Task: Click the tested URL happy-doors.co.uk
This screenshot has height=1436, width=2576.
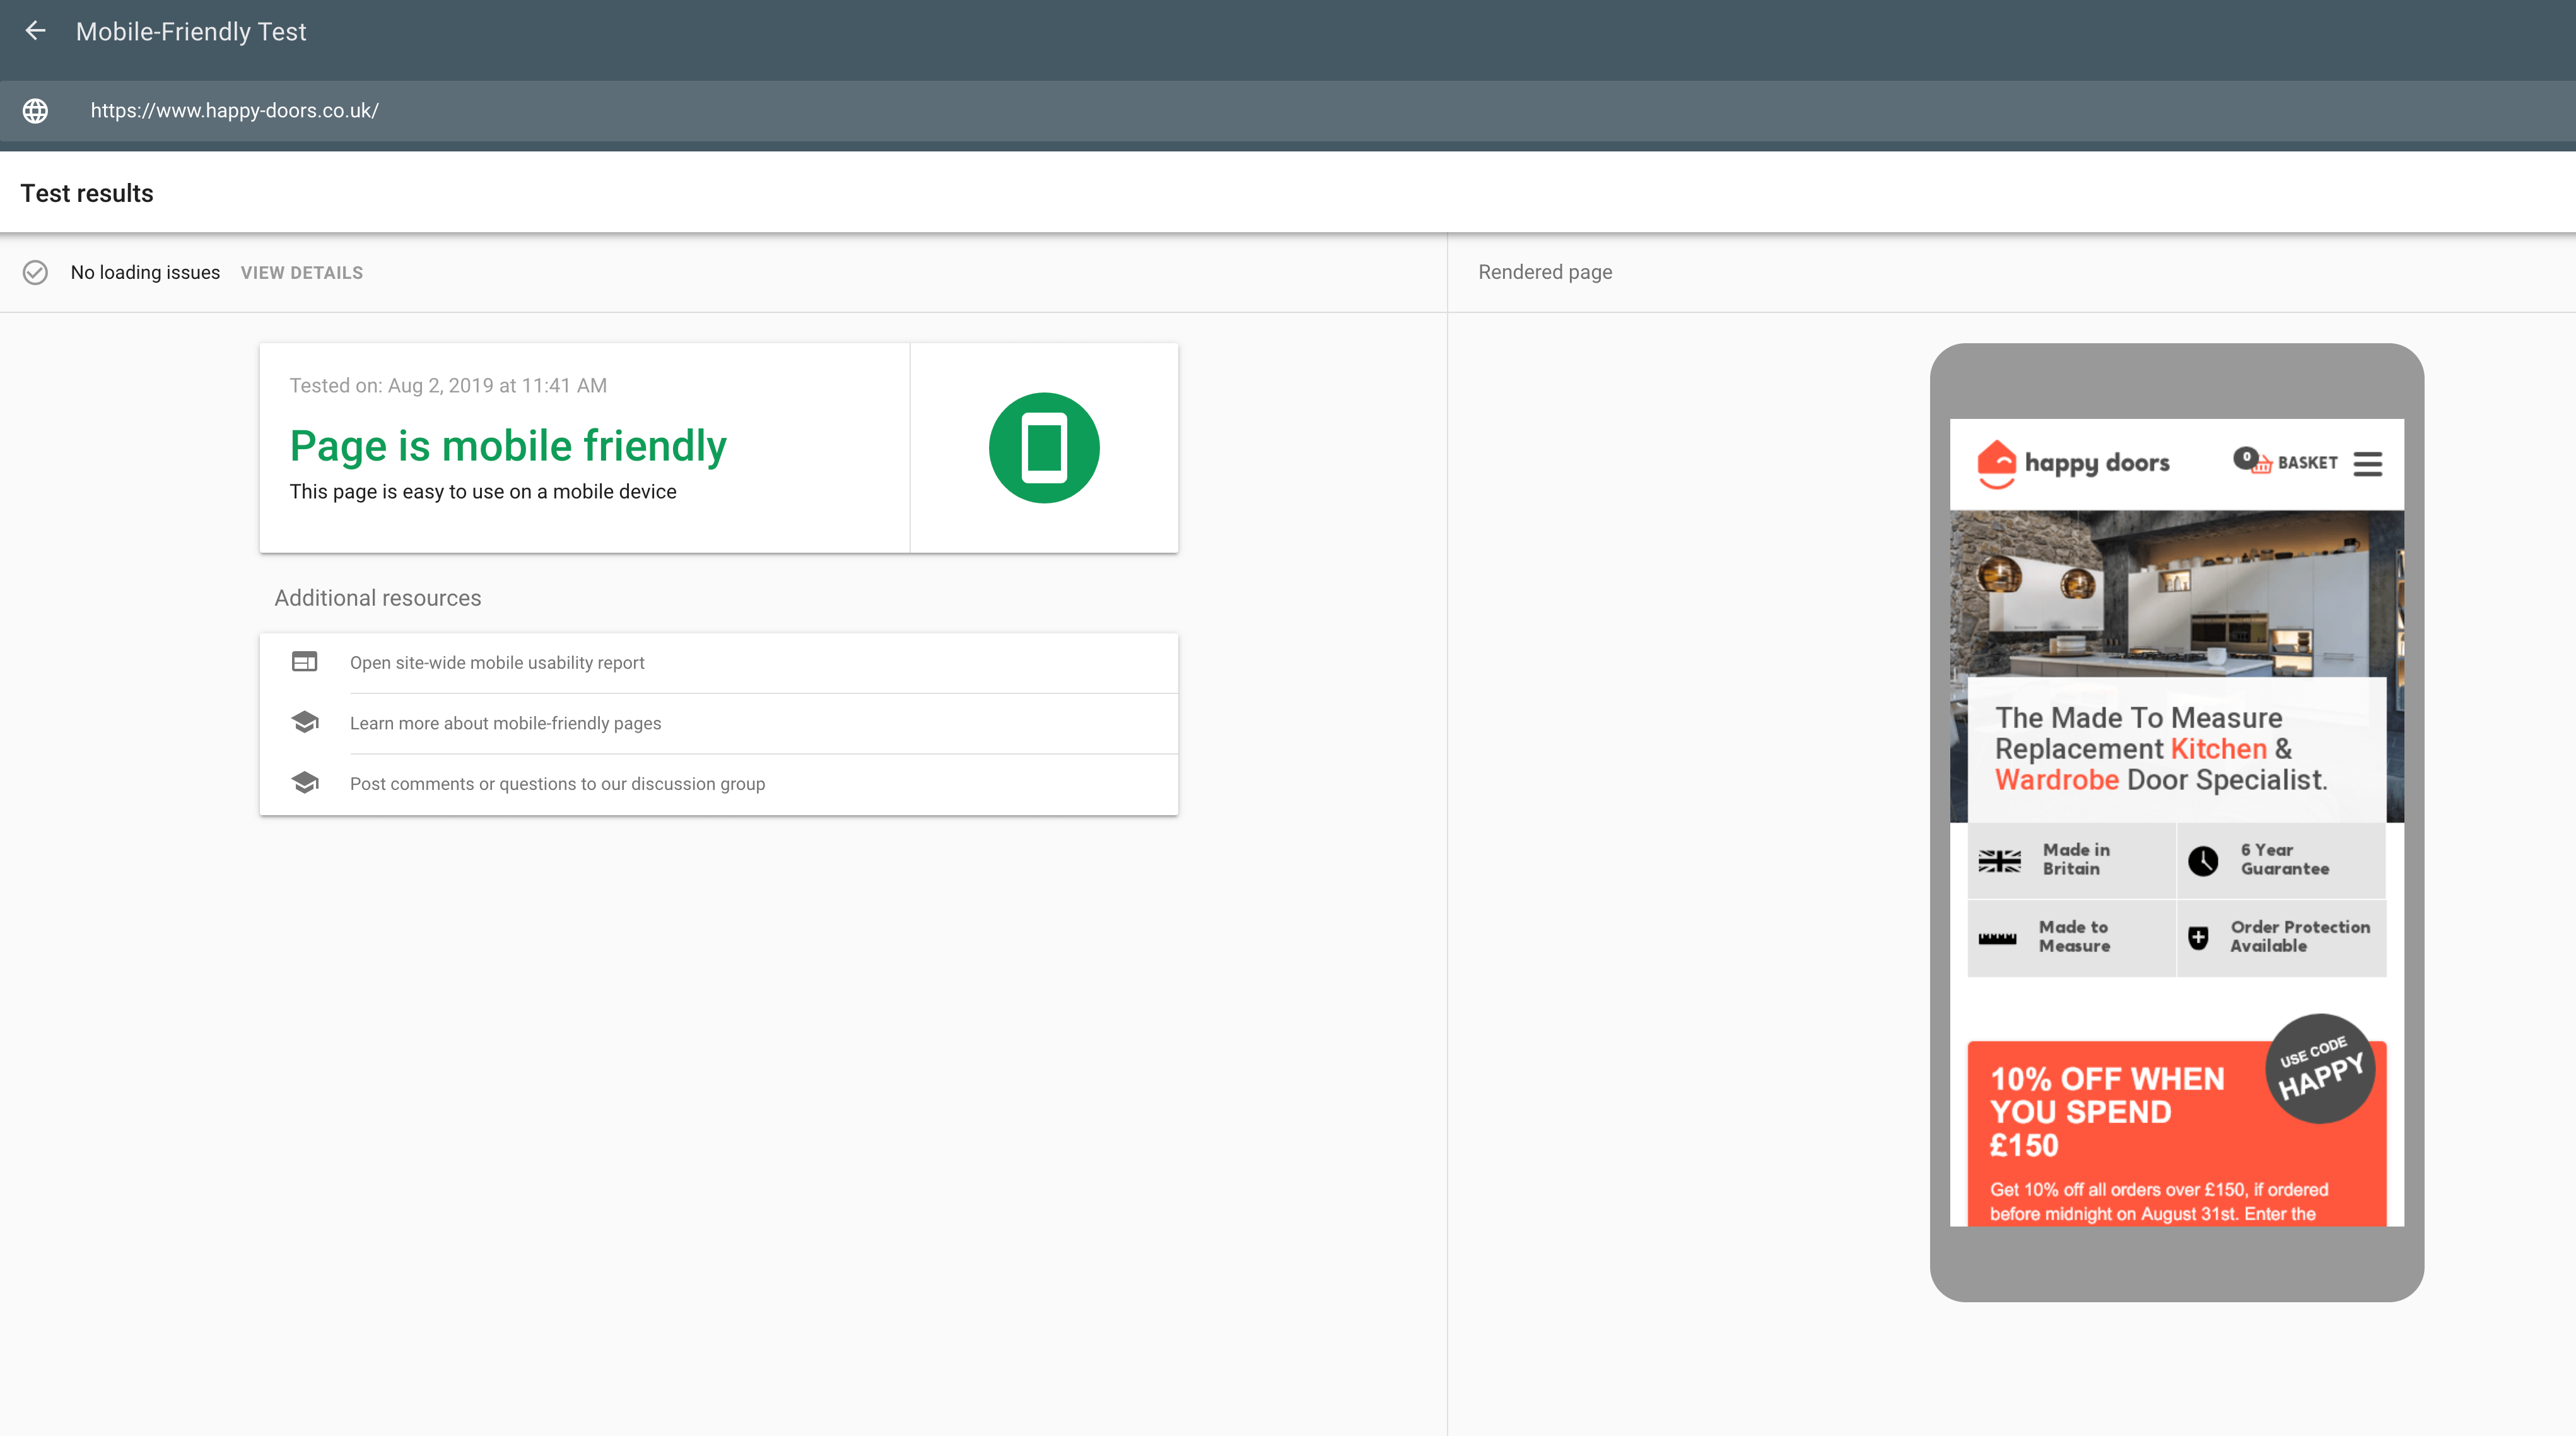Action: coord(234,111)
